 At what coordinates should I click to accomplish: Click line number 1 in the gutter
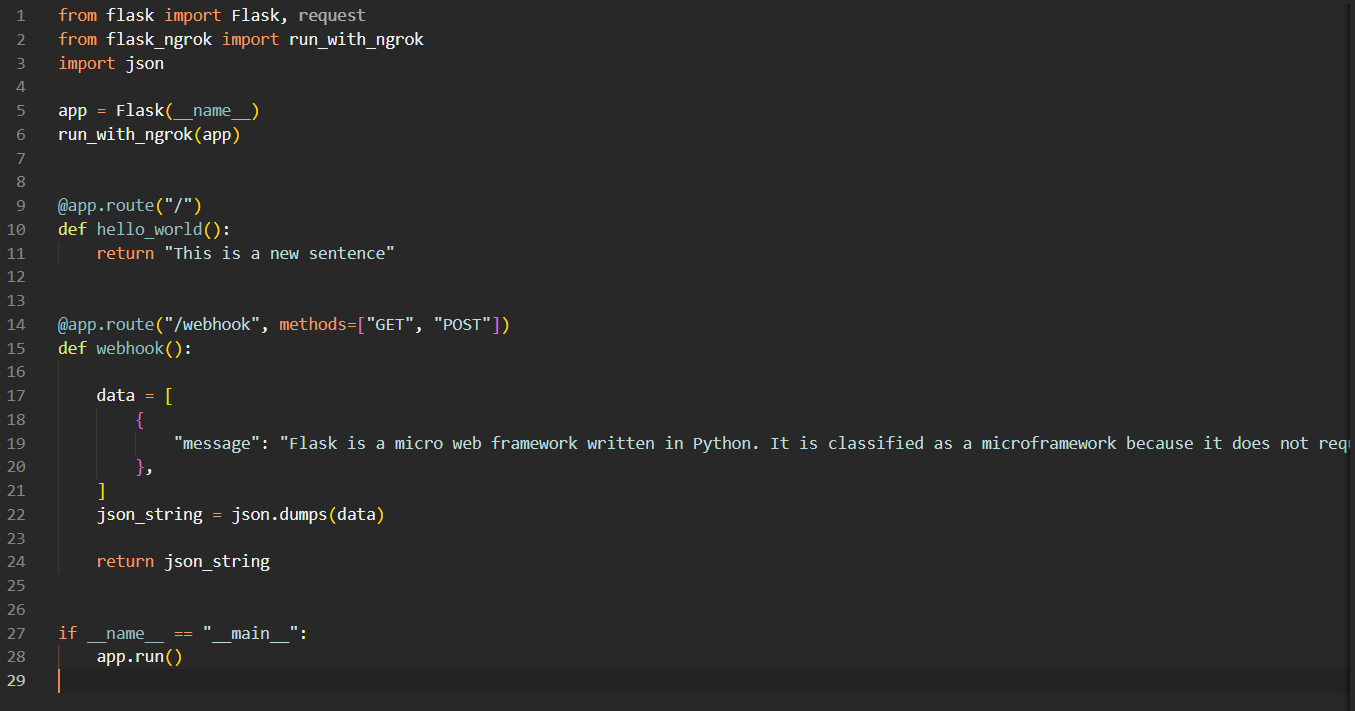tap(20, 15)
